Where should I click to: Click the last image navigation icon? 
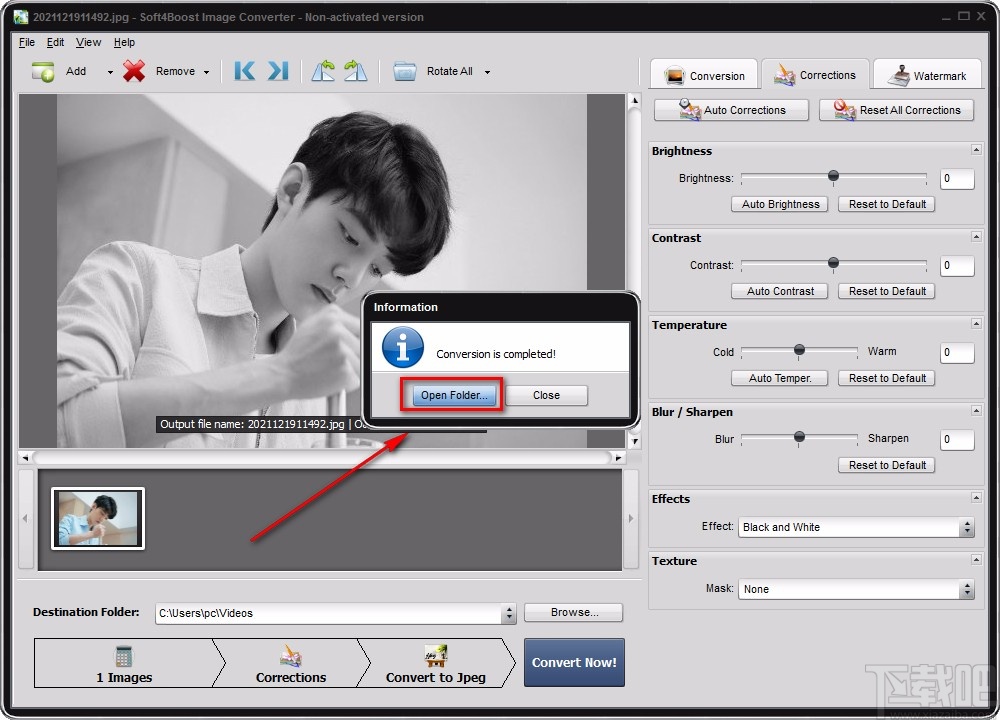(x=277, y=71)
